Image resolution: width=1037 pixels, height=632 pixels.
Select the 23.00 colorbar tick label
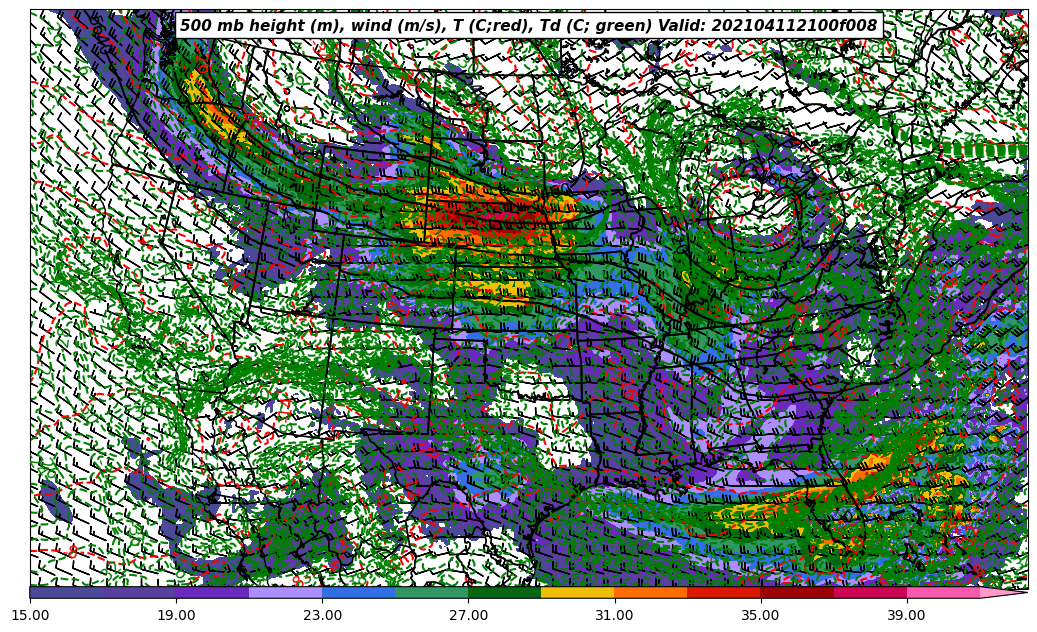tap(322, 615)
